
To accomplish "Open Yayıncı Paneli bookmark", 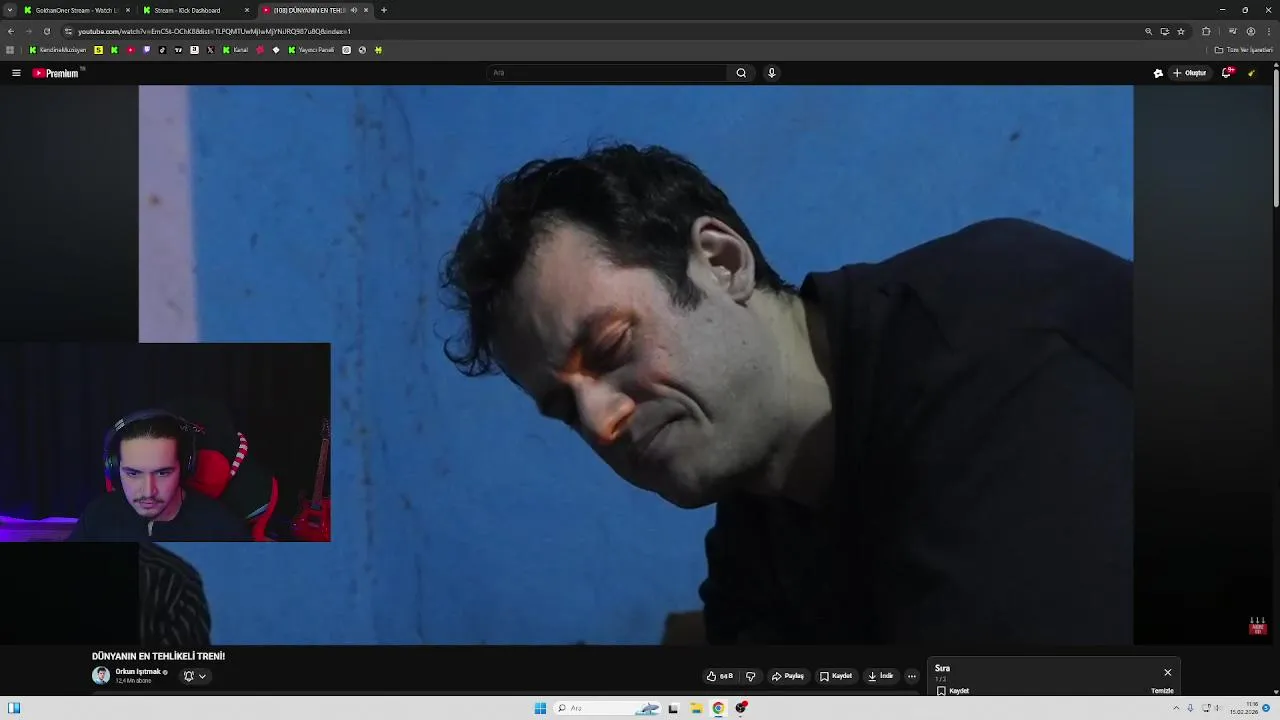I will coord(312,50).
